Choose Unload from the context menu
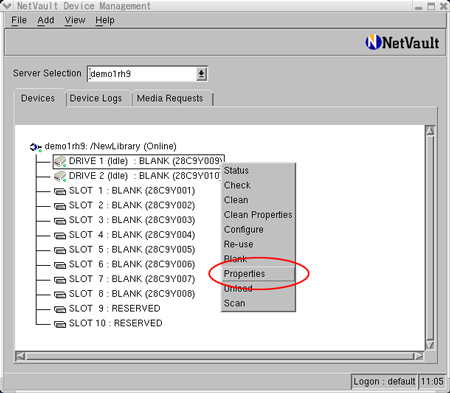 coord(258,288)
